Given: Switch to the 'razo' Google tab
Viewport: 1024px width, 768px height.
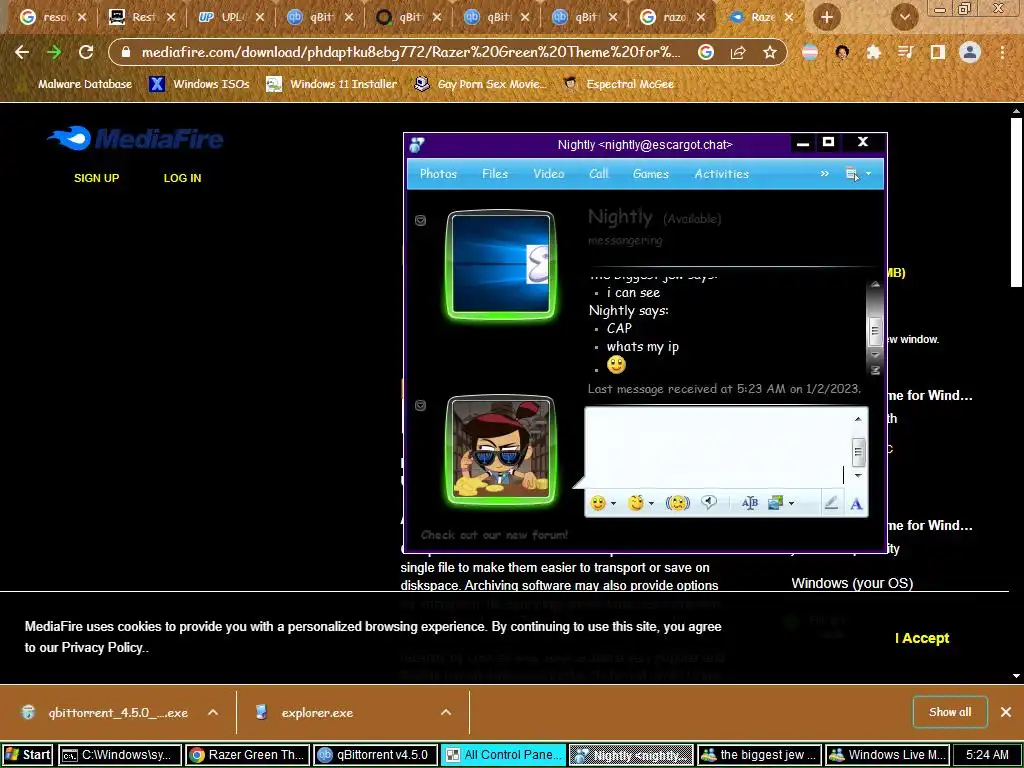Looking at the screenshot, I should [x=675, y=17].
